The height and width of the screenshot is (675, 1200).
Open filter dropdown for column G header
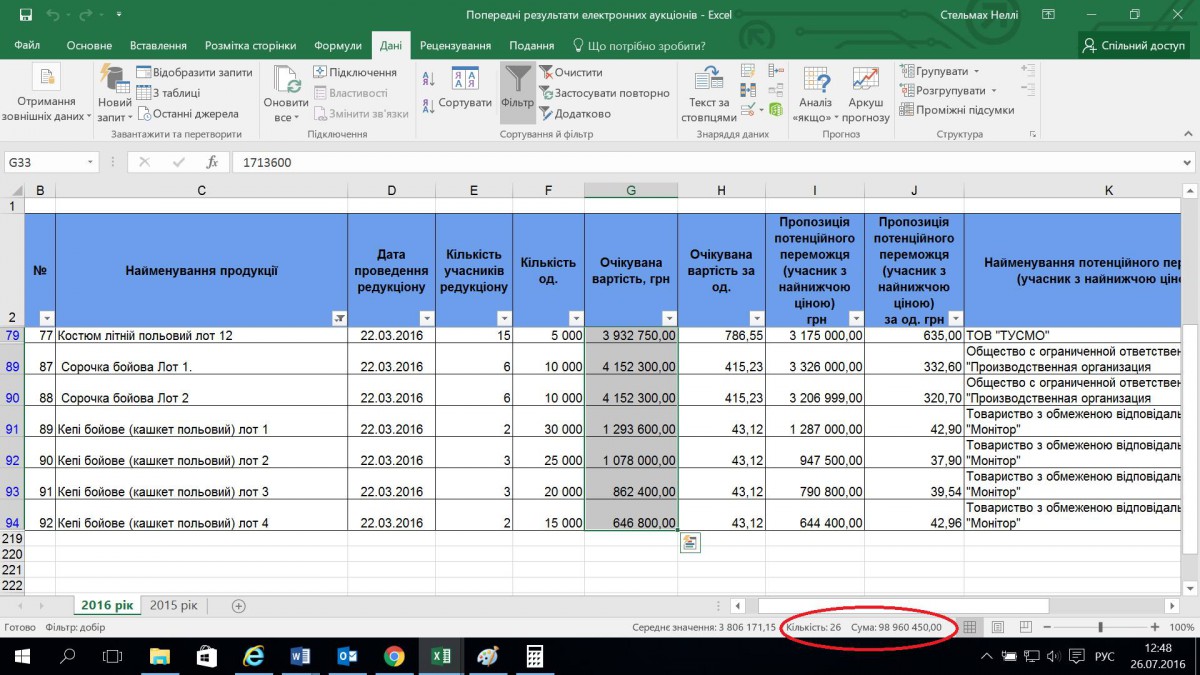tap(669, 317)
